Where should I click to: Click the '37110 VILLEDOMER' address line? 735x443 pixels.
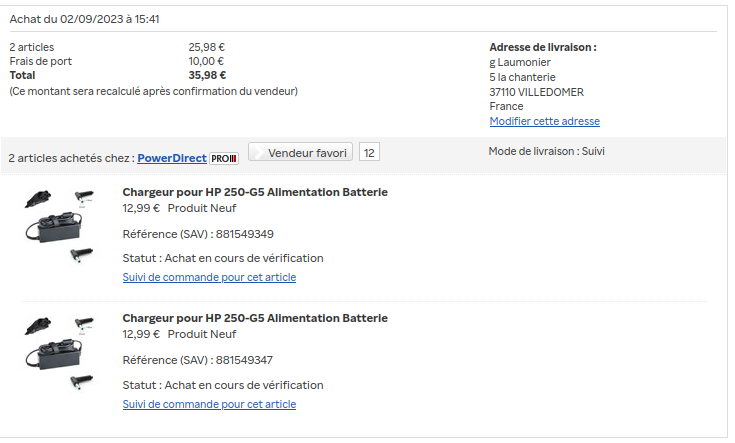tap(536, 92)
